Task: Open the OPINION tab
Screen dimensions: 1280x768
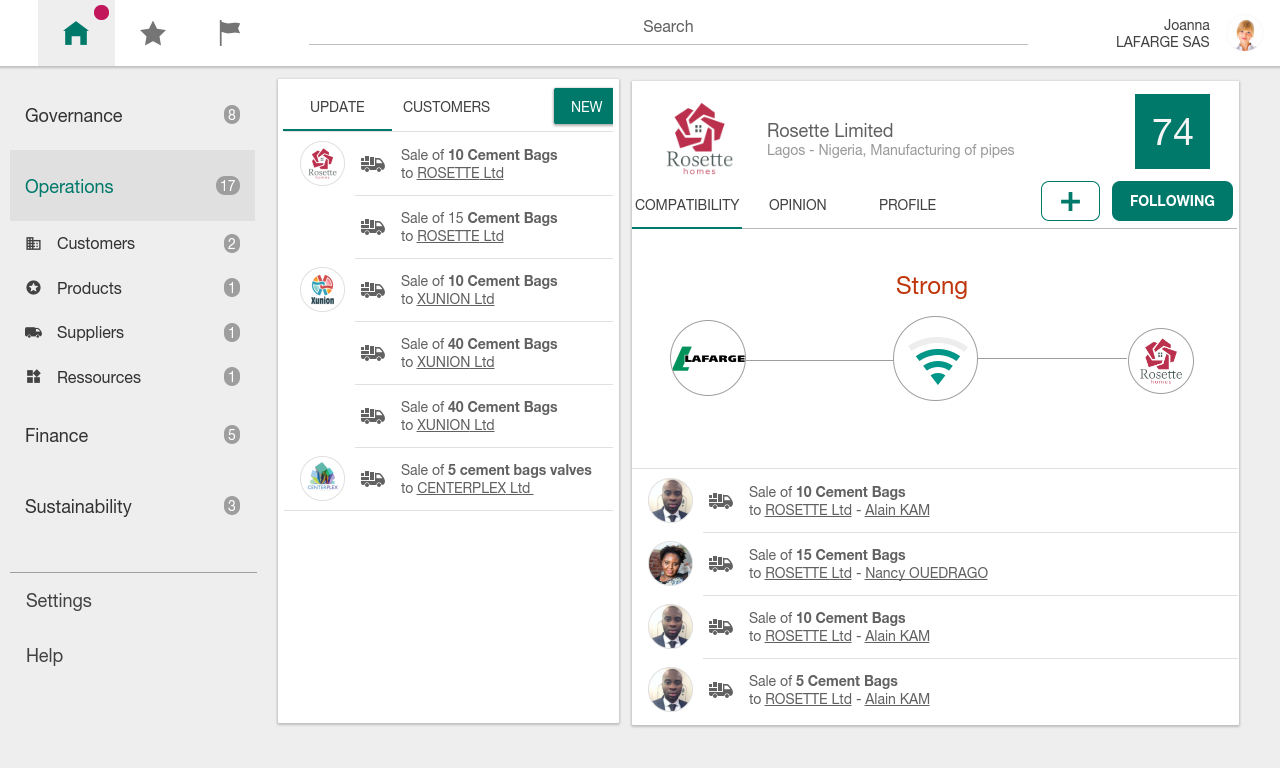Action: [797, 205]
